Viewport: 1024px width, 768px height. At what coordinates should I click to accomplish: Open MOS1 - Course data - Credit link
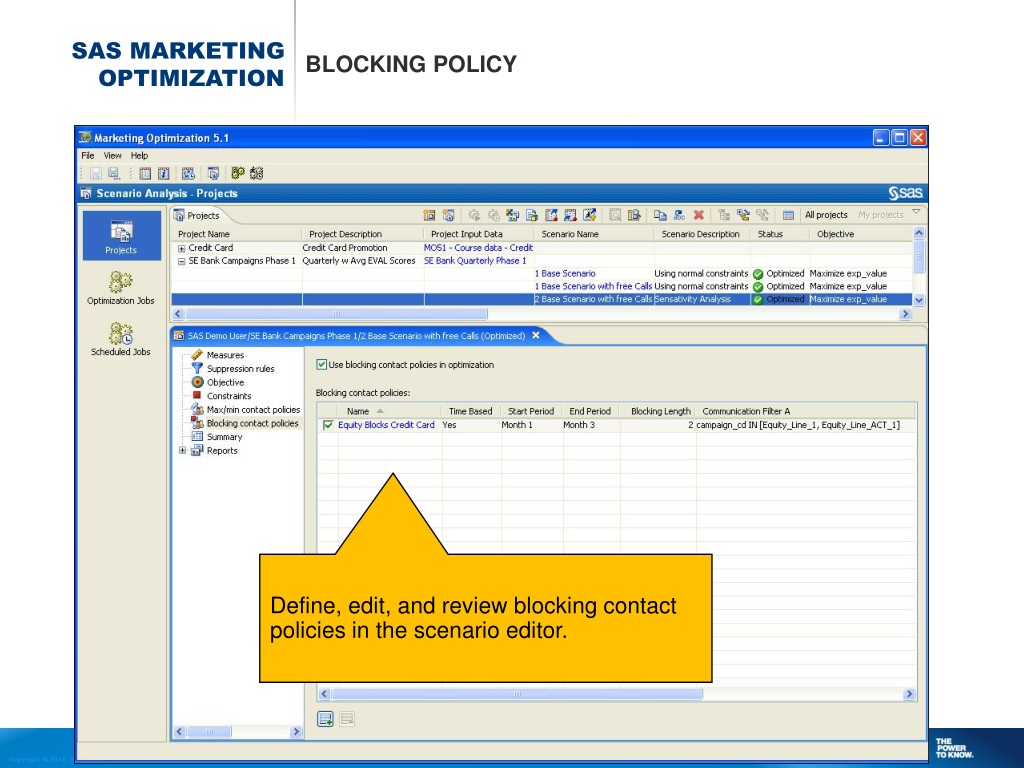[x=478, y=248]
